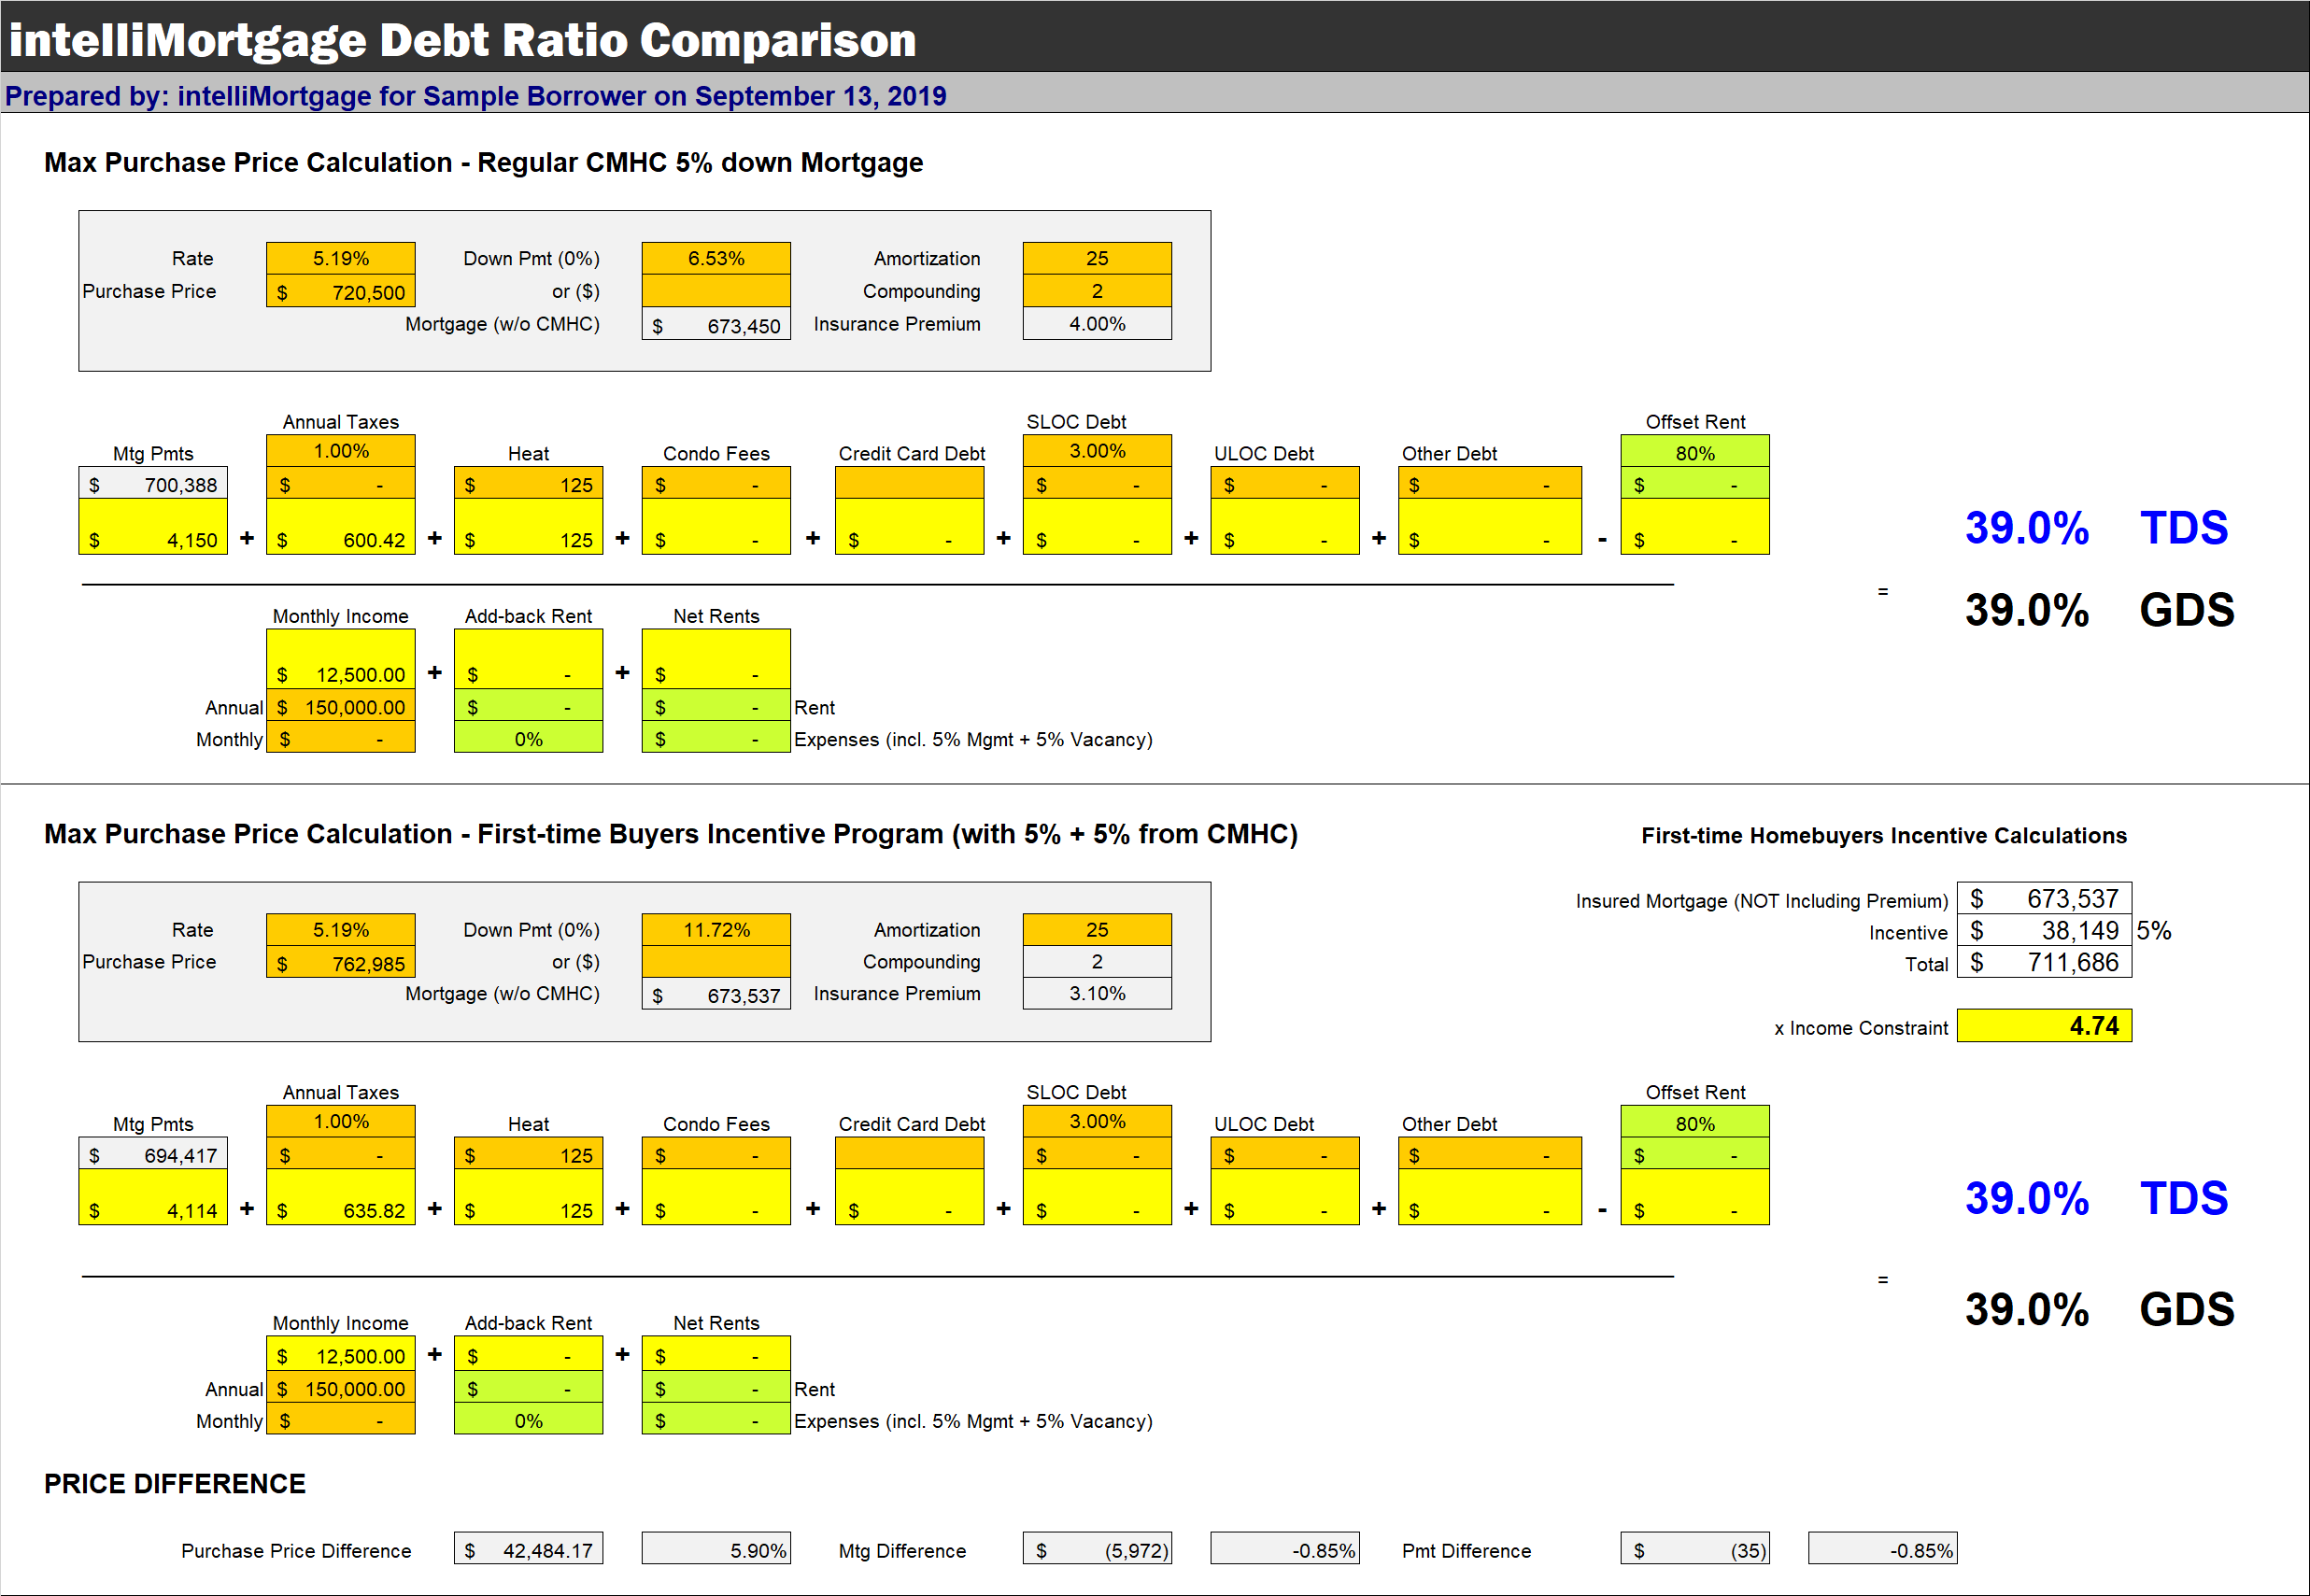2310x1596 pixels.
Task: Click the 6.53% Down Pmt cell
Action: 716,258
